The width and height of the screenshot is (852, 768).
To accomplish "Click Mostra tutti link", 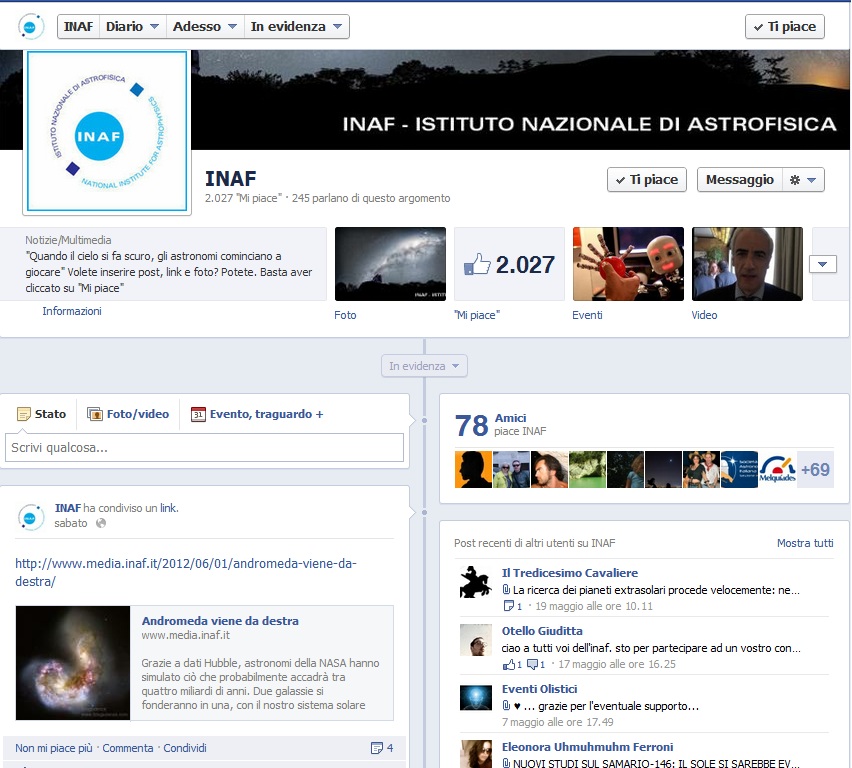I will click(804, 543).
